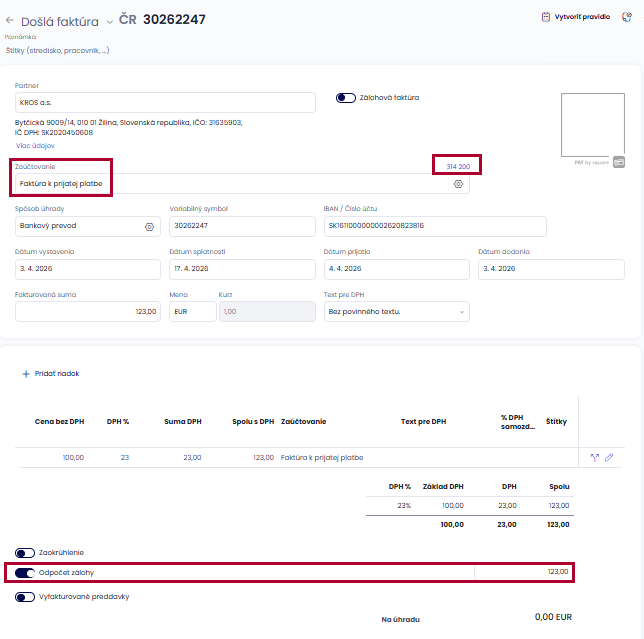Screen dimensions: 644x639
Task: Click the PAY by square icon
Action: pos(619,162)
